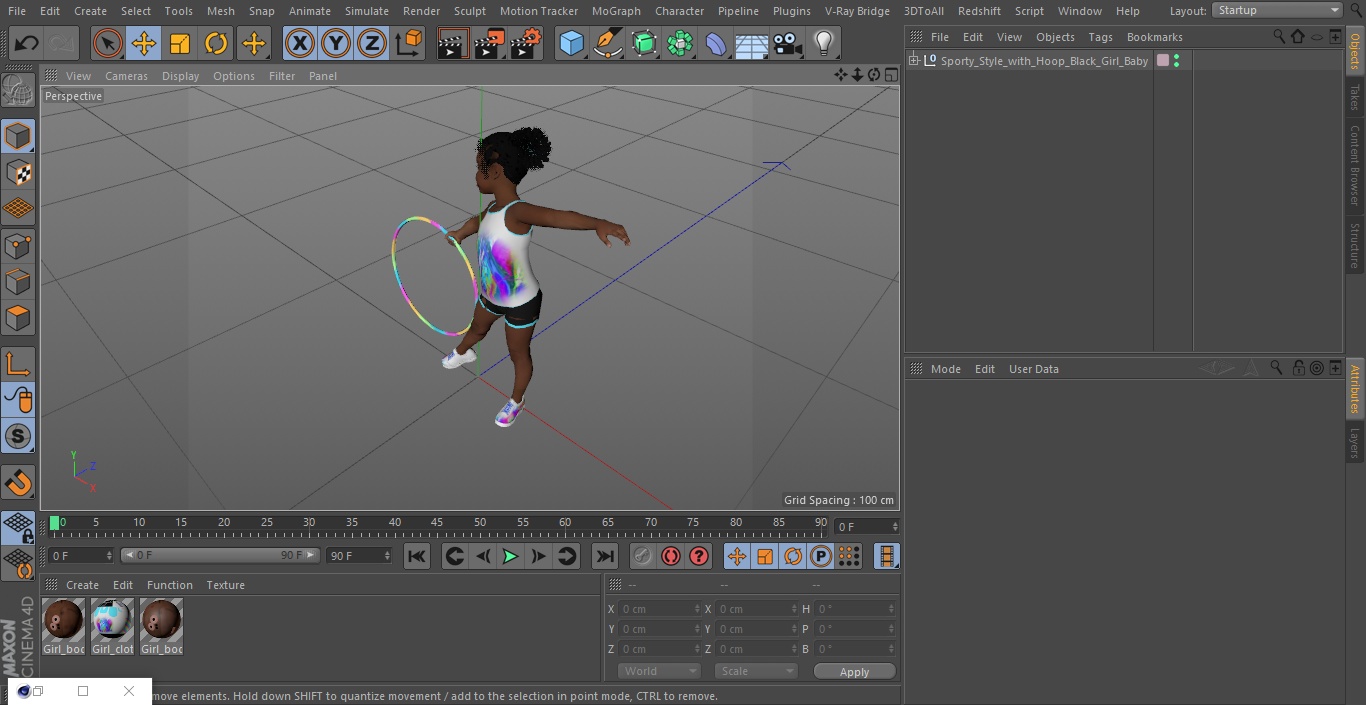Screen dimensions: 1366x705
Task: Open Edit Render Settings icon
Action: (526, 43)
